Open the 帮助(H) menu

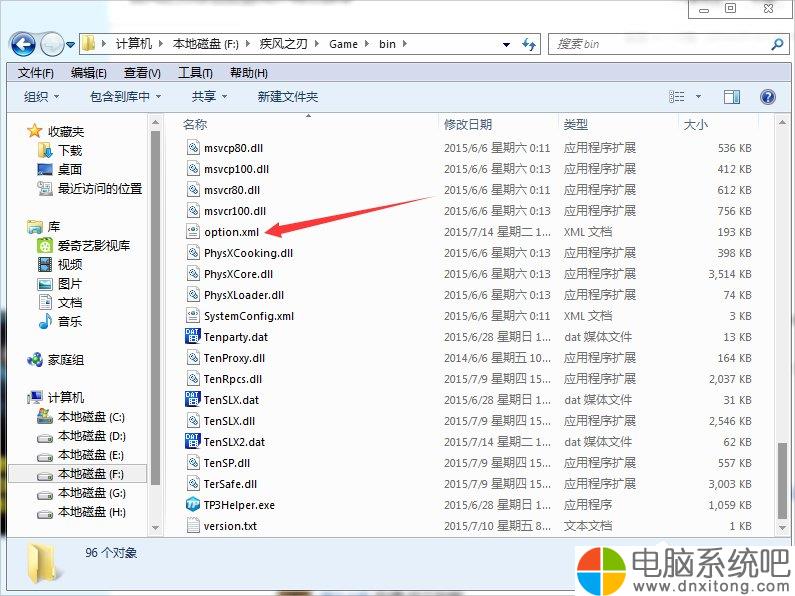[x=248, y=73]
